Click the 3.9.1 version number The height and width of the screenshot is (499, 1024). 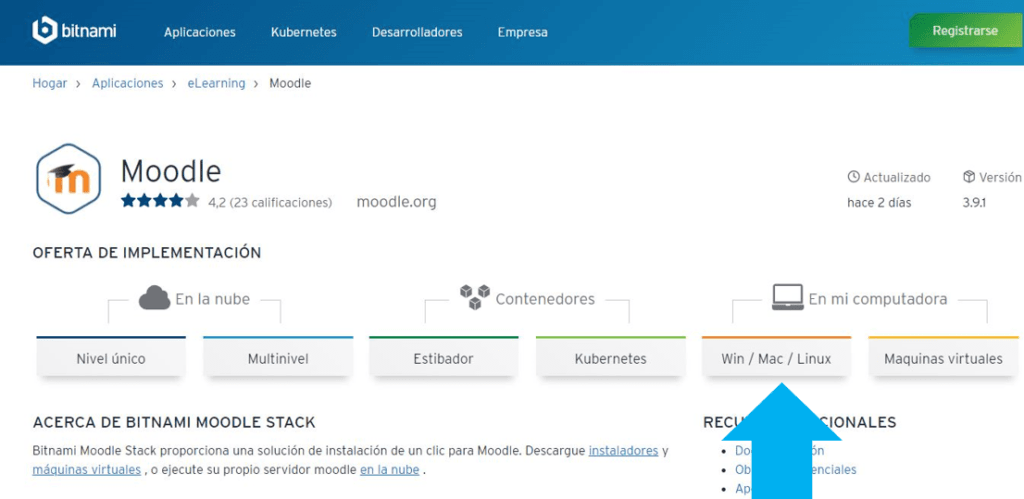[x=974, y=202]
